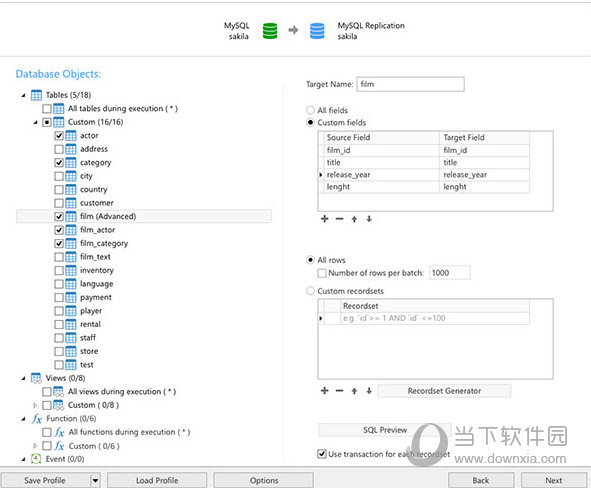
Task: Click the test table icon
Action: tap(70, 365)
